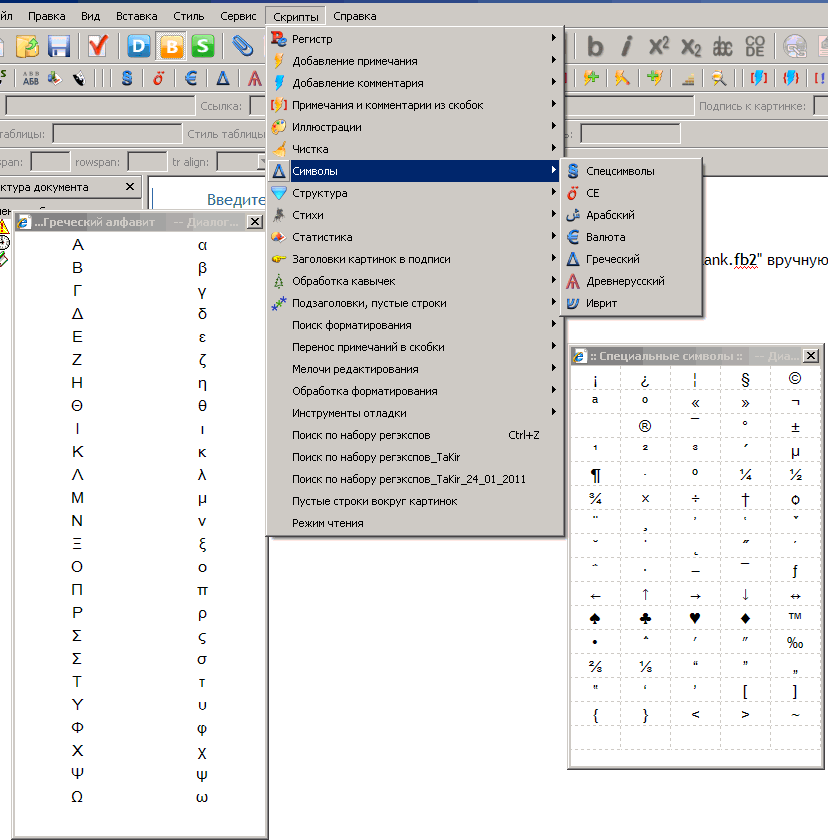Viewport: 828px width, 840px height.
Task: Apply italic formatting using the i icon
Action: pos(626,46)
